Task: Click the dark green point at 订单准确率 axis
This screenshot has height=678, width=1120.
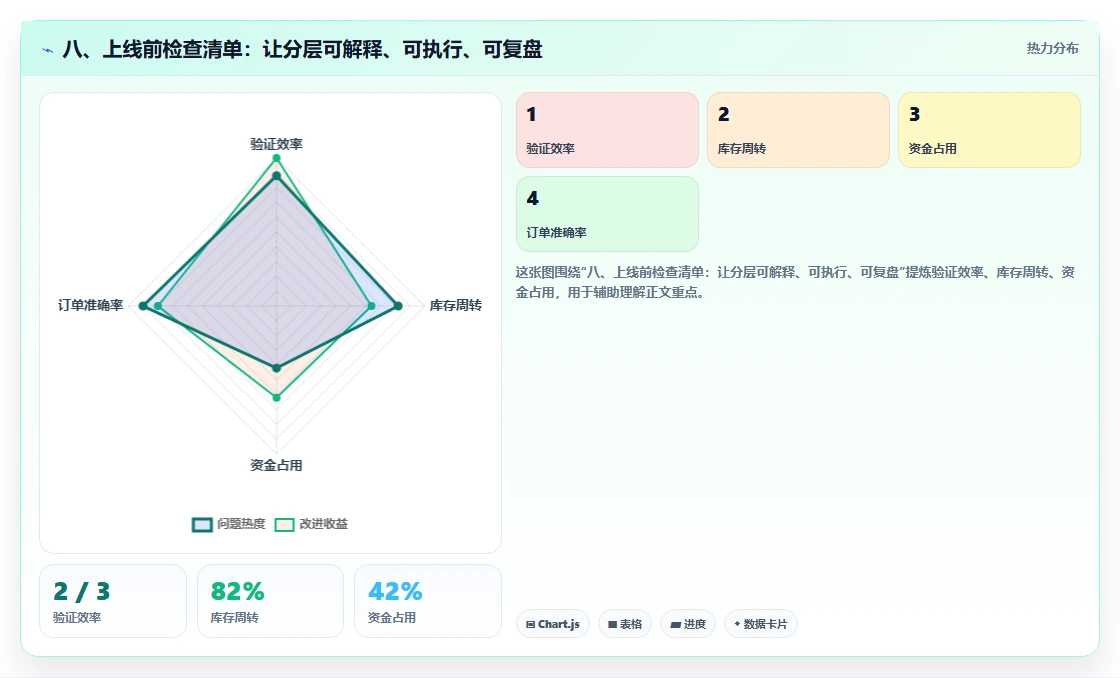Action: (143, 306)
